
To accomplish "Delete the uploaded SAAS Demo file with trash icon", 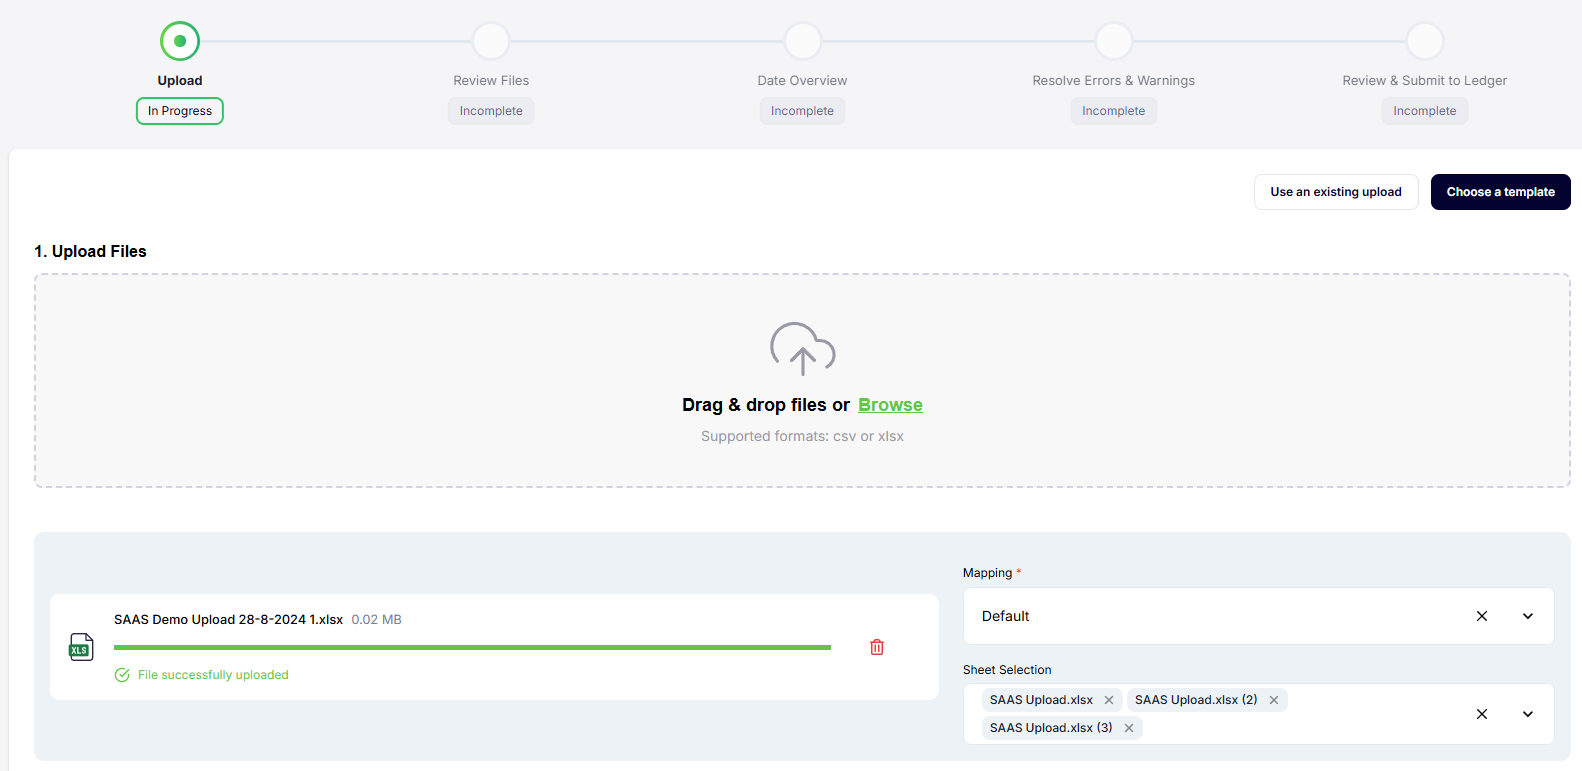I will coord(877,647).
